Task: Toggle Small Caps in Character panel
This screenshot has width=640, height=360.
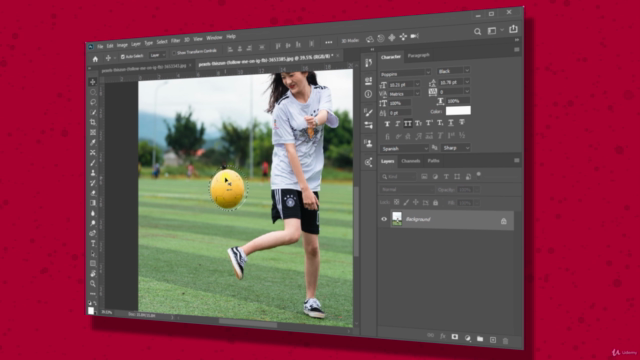Action: click(418, 123)
